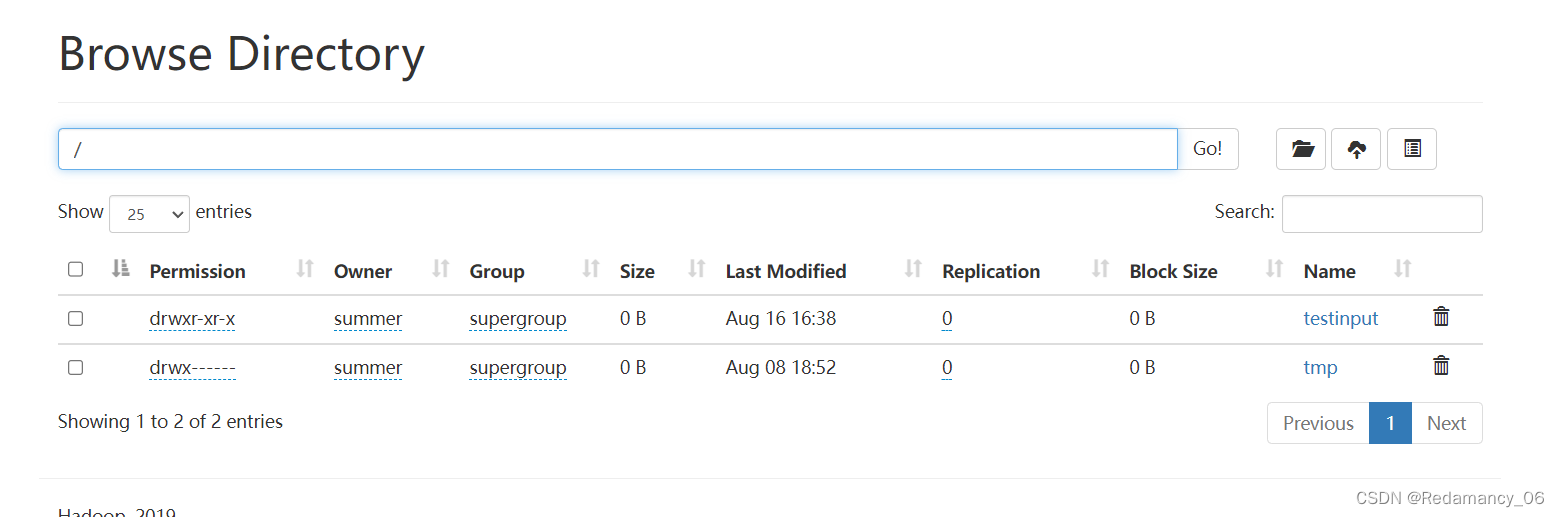This screenshot has width=1559, height=517.
Task: Click the Replication column header
Action: tap(991, 271)
